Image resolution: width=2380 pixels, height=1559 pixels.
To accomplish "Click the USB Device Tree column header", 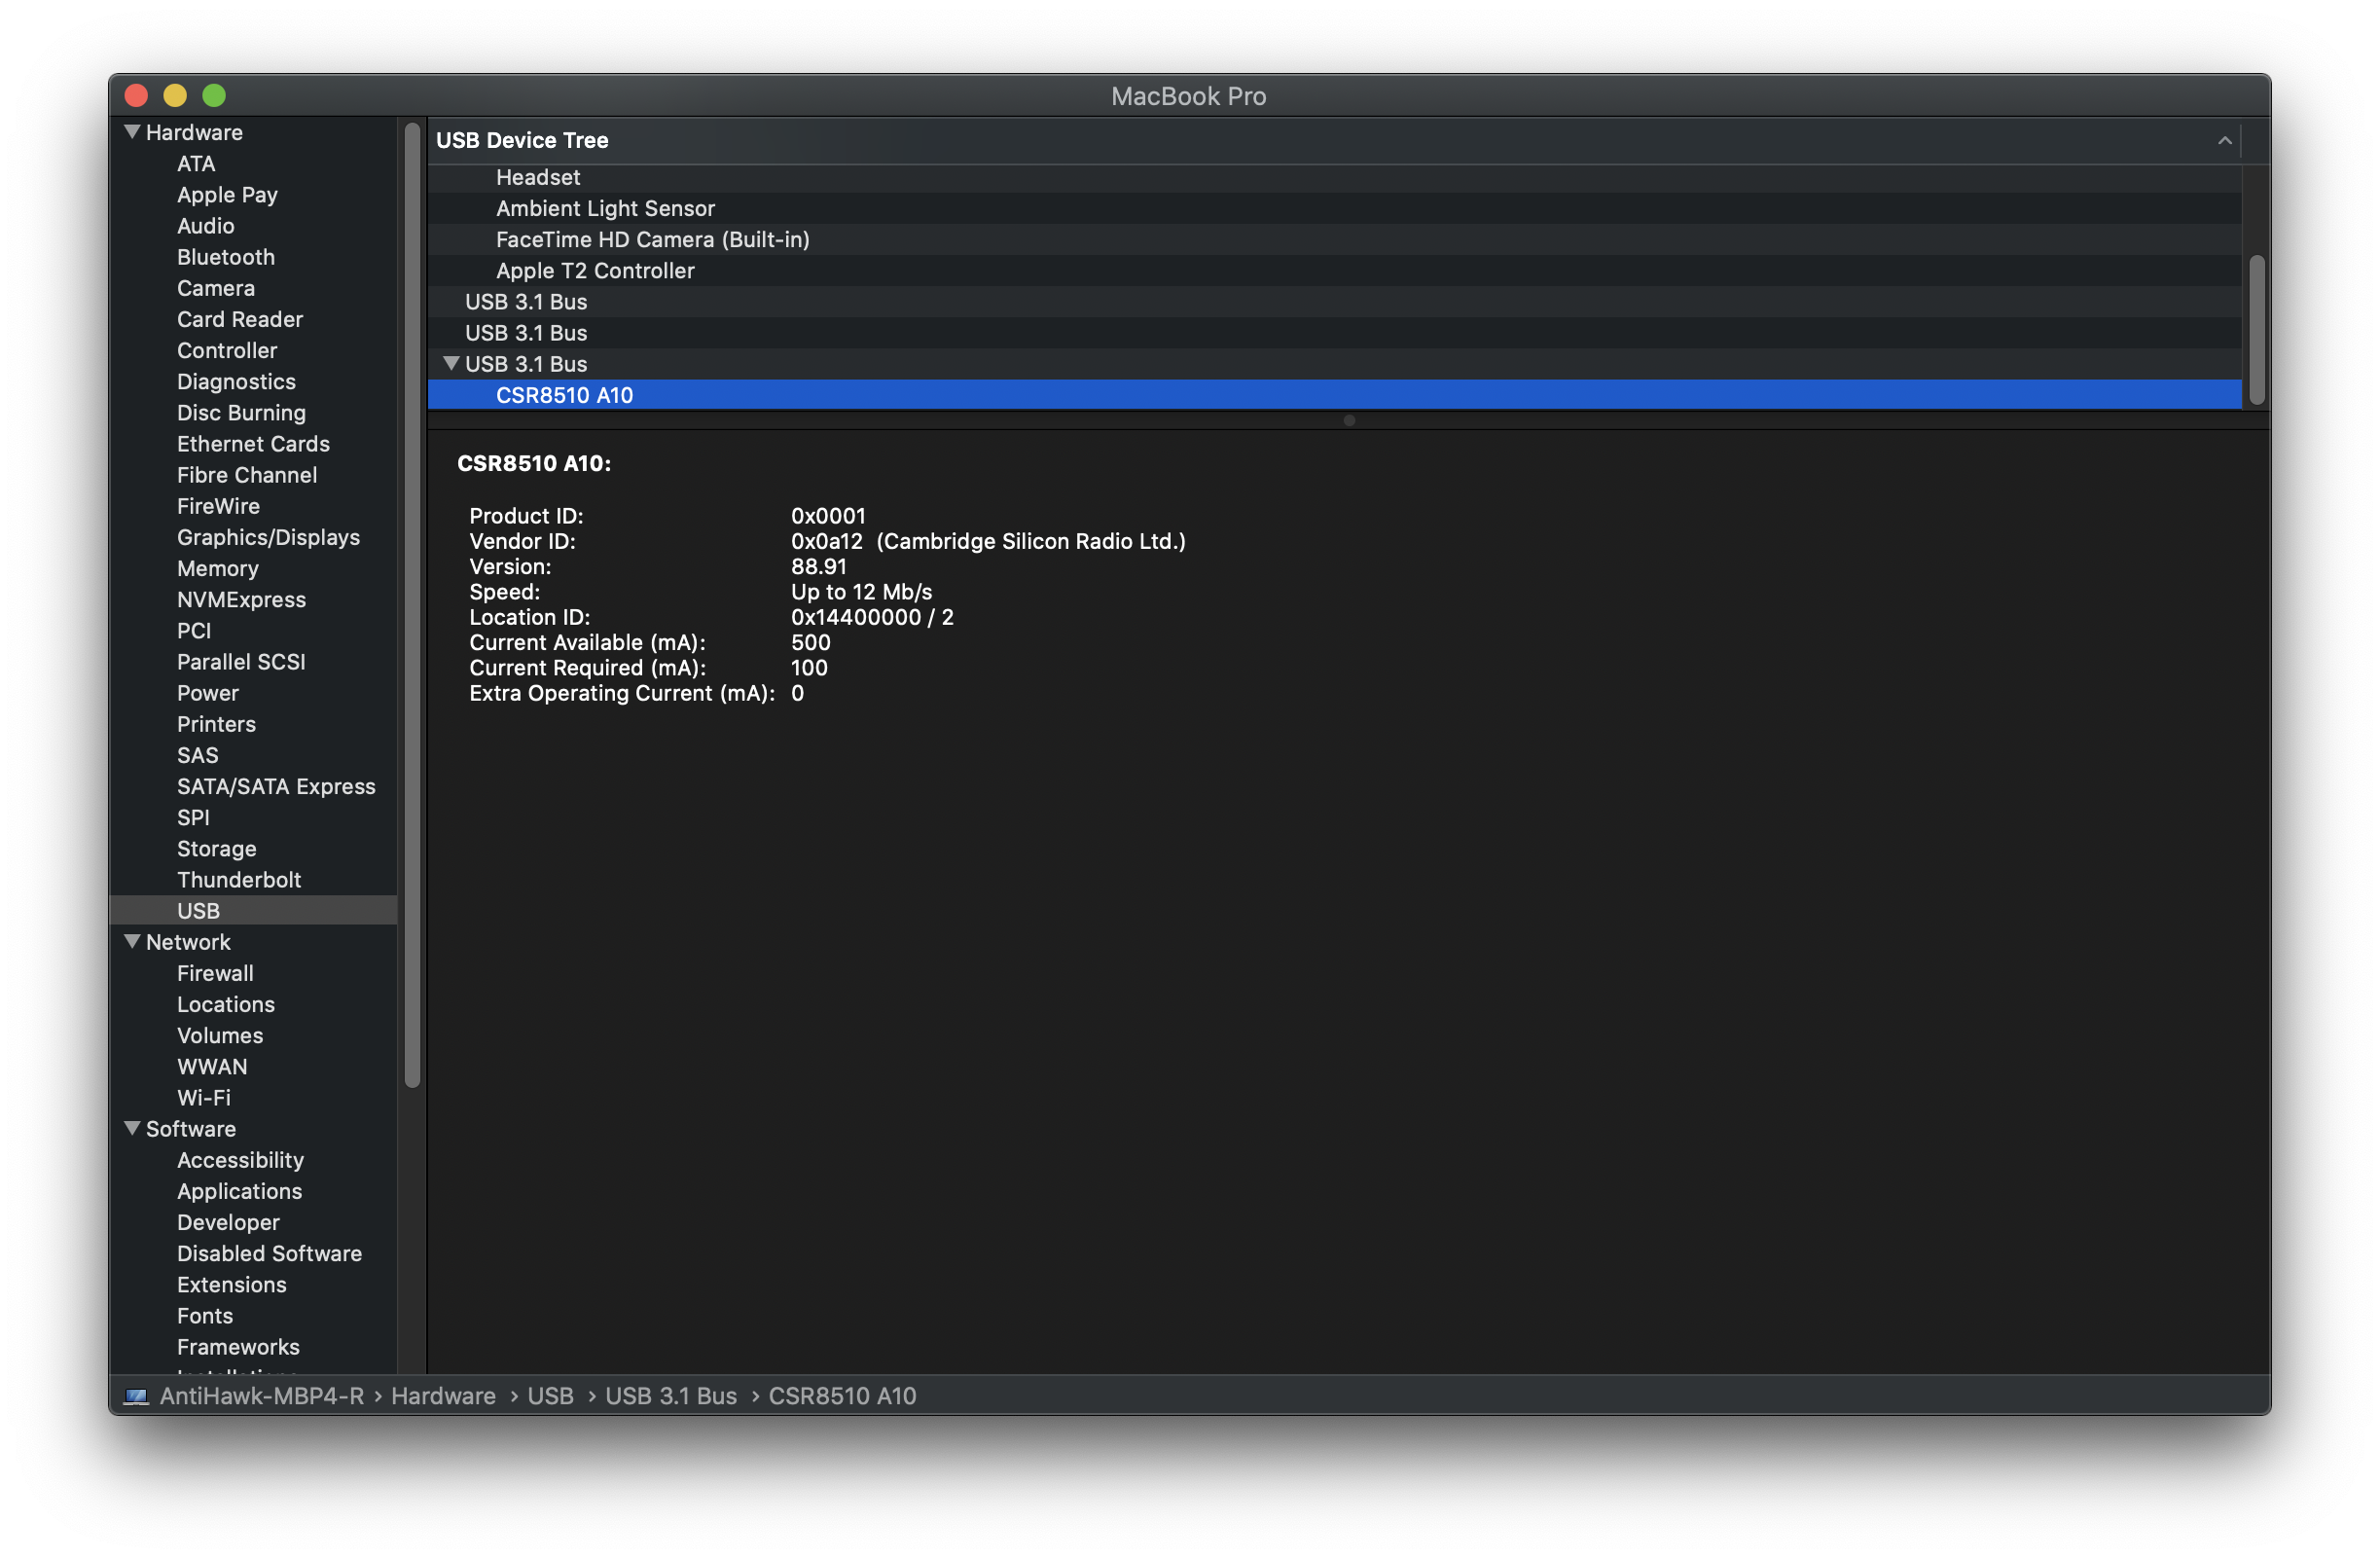I will coord(522,141).
